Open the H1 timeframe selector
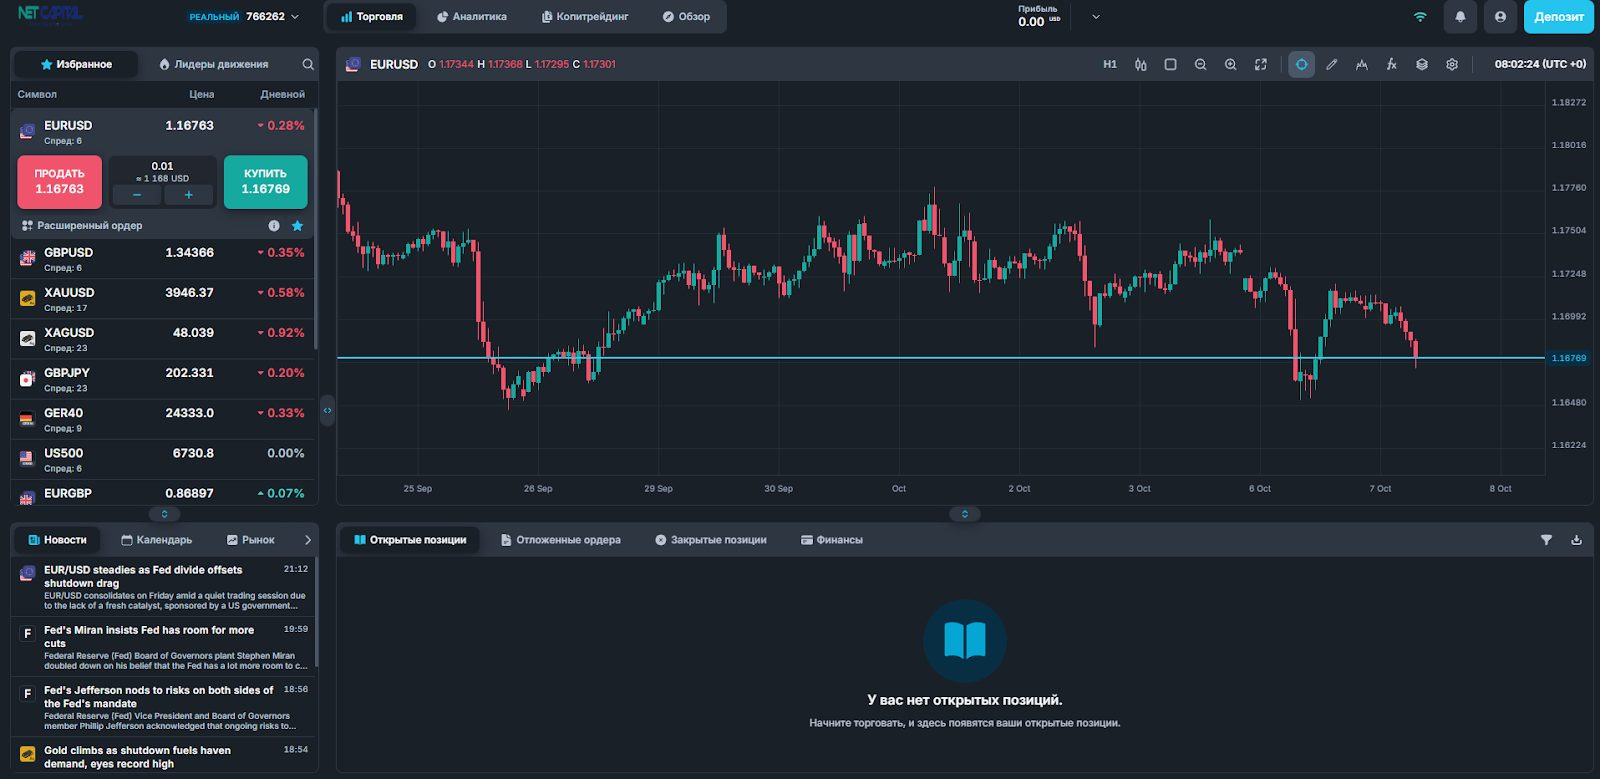This screenshot has width=1600, height=779. point(1110,64)
